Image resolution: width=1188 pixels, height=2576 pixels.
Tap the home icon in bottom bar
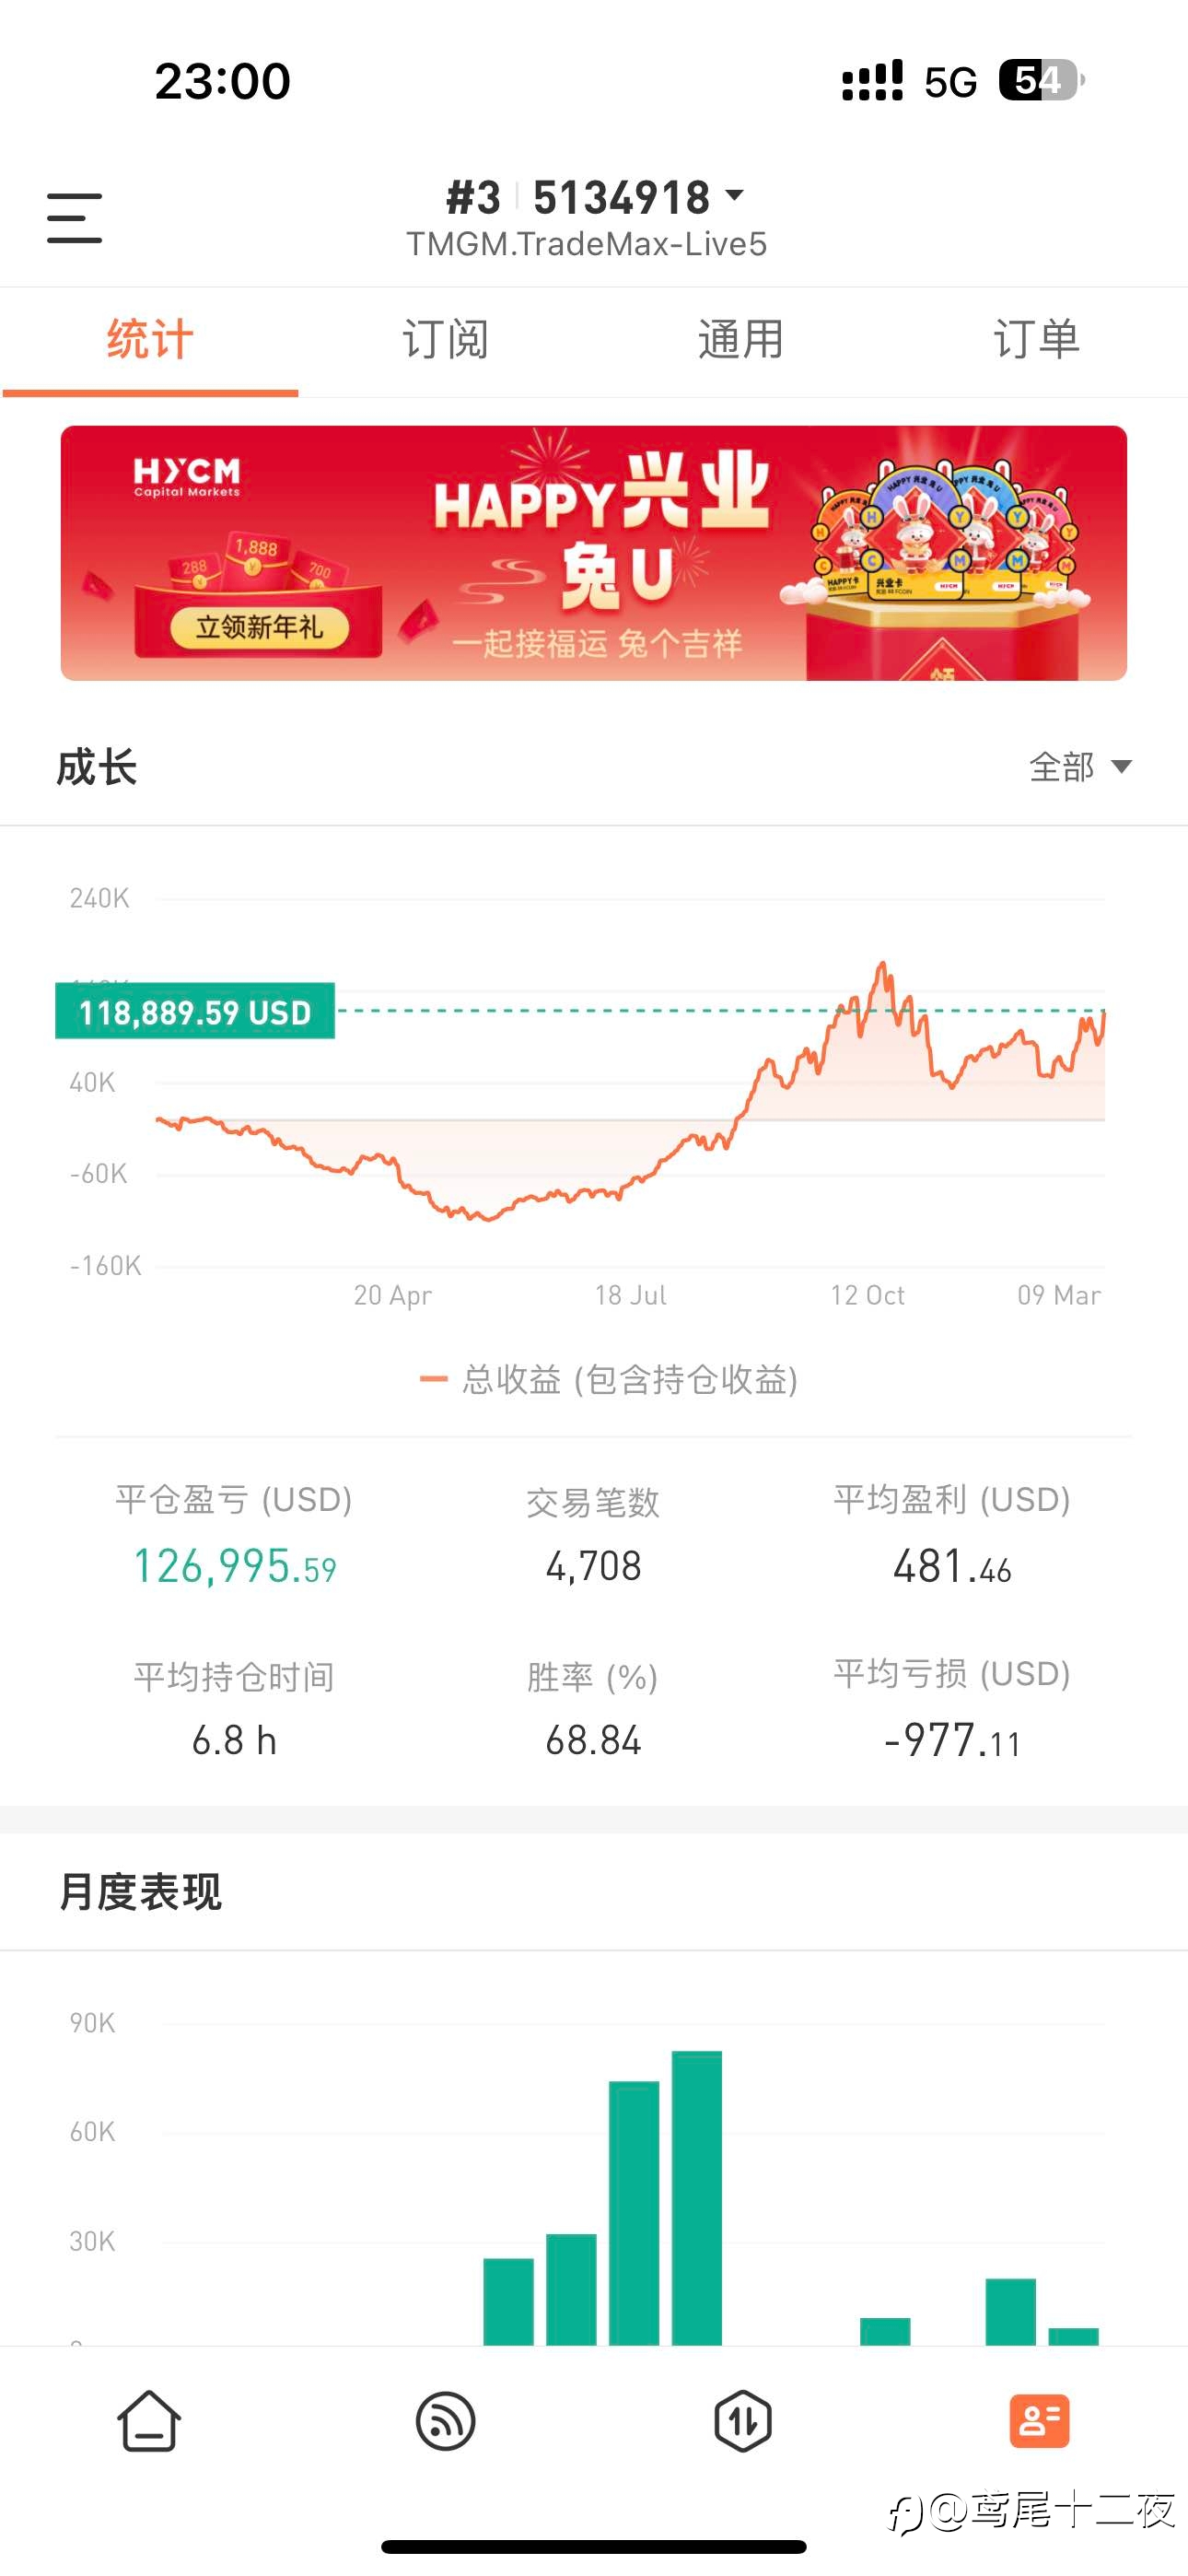click(149, 2421)
